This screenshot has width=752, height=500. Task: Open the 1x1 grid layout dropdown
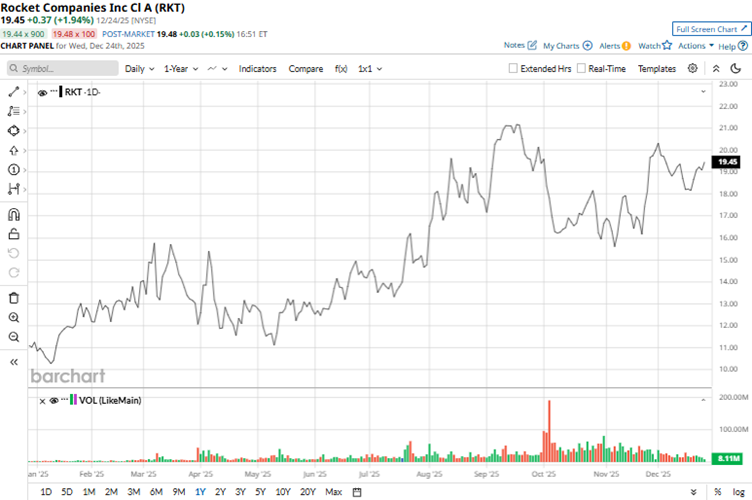pyautogui.click(x=370, y=69)
